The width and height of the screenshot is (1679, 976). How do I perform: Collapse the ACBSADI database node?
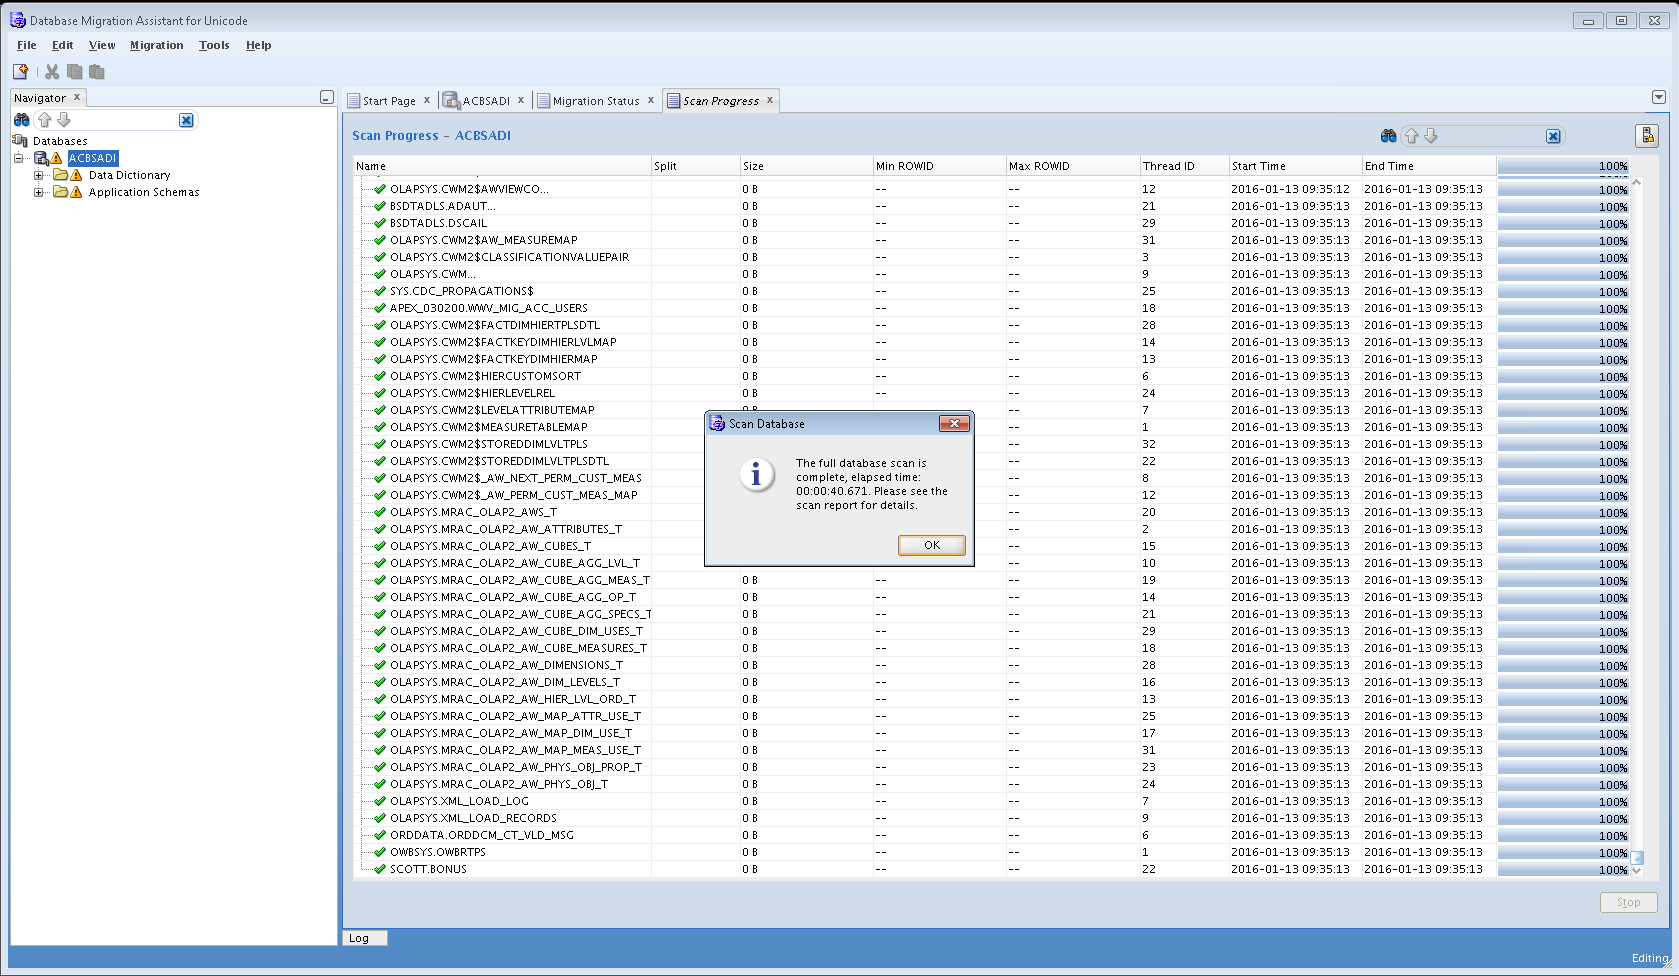point(18,158)
